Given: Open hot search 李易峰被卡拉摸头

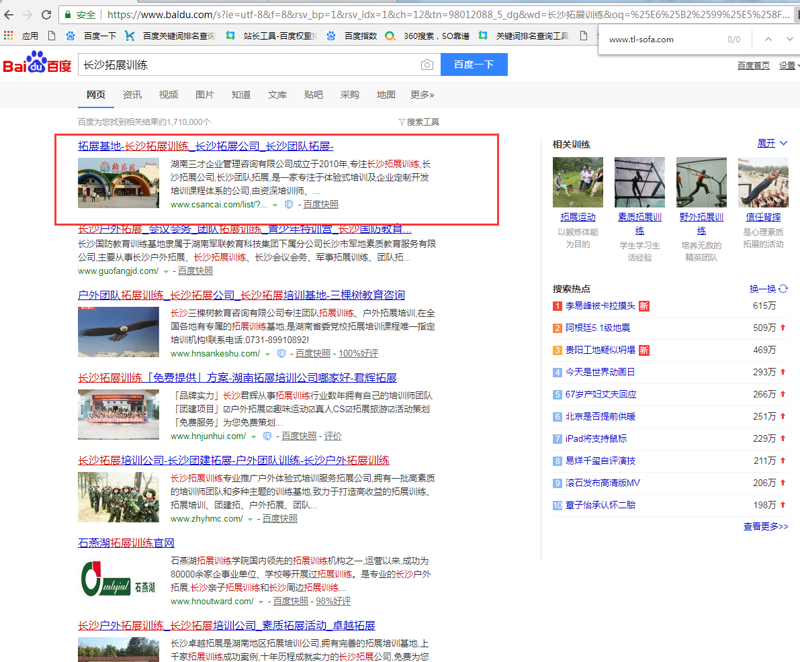Looking at the screenshot, I should (x=600, y=306).
